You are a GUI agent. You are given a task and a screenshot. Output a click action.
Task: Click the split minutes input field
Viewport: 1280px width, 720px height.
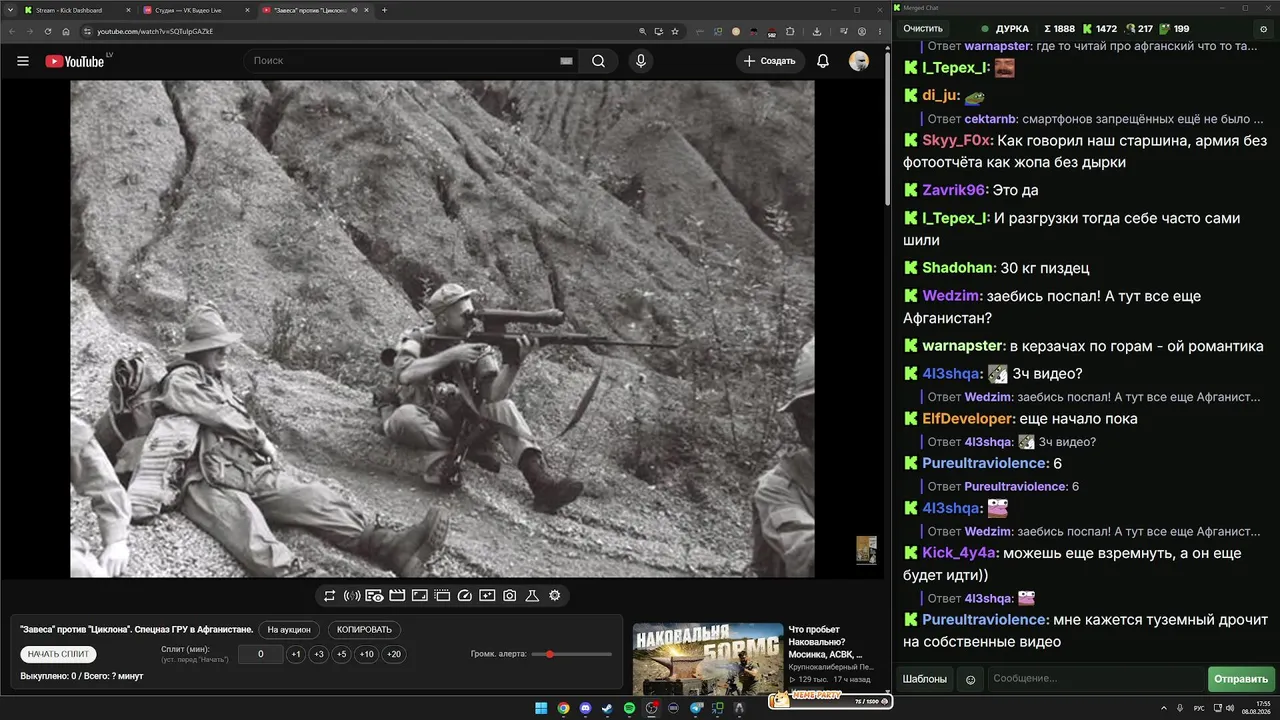click(x=260, y=654)
